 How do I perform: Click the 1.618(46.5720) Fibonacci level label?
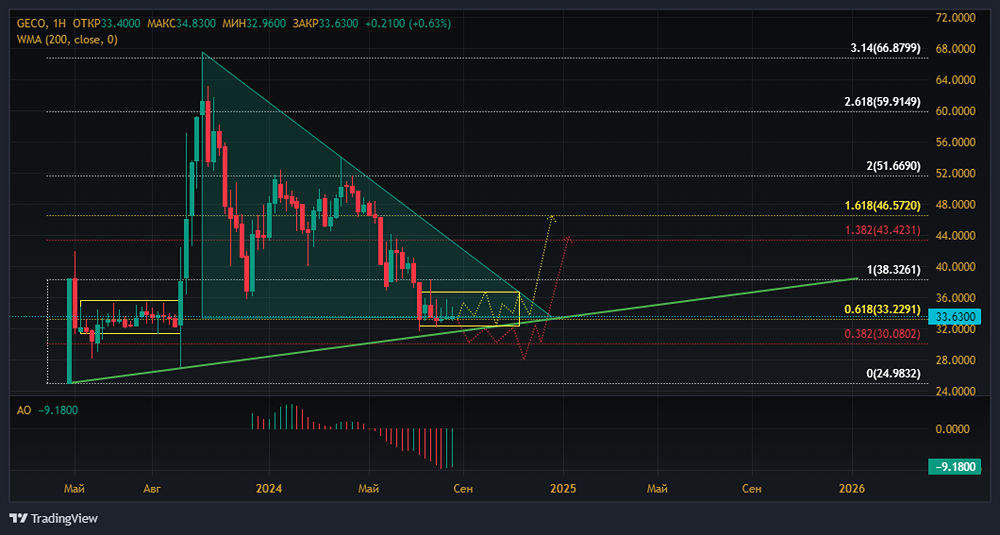pyautogui.click(x=882, y=205)
